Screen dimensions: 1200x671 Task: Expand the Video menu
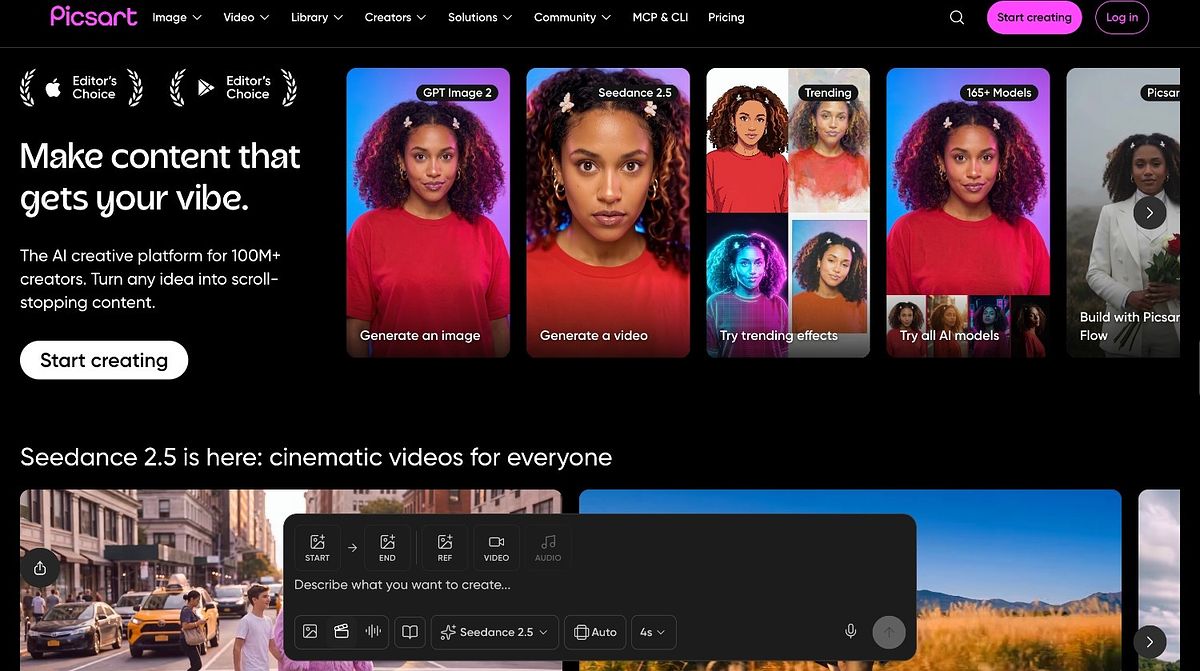tap(246, 17)
